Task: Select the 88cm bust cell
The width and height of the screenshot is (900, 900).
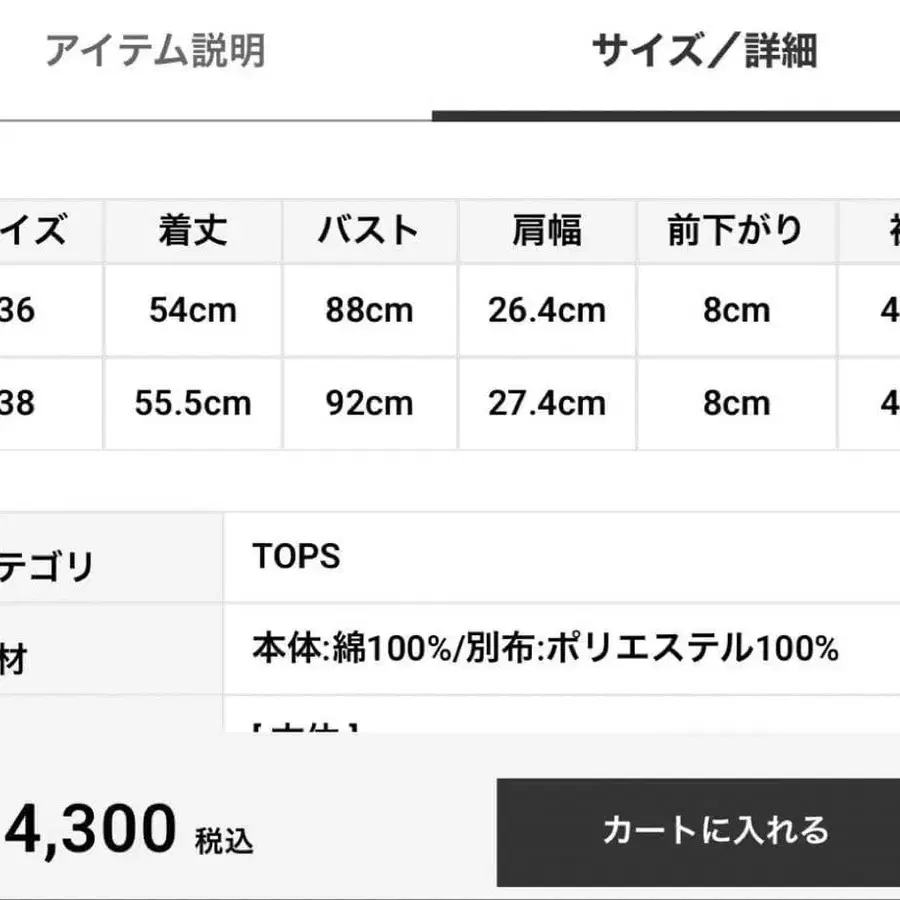Action: (369, 310)
